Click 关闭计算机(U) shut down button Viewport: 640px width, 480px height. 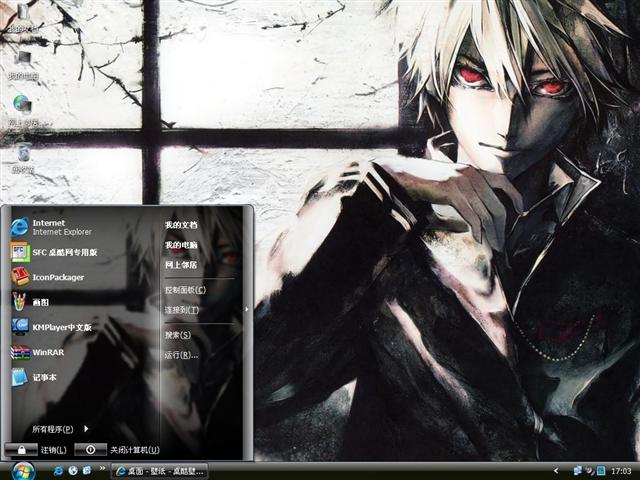117,450
